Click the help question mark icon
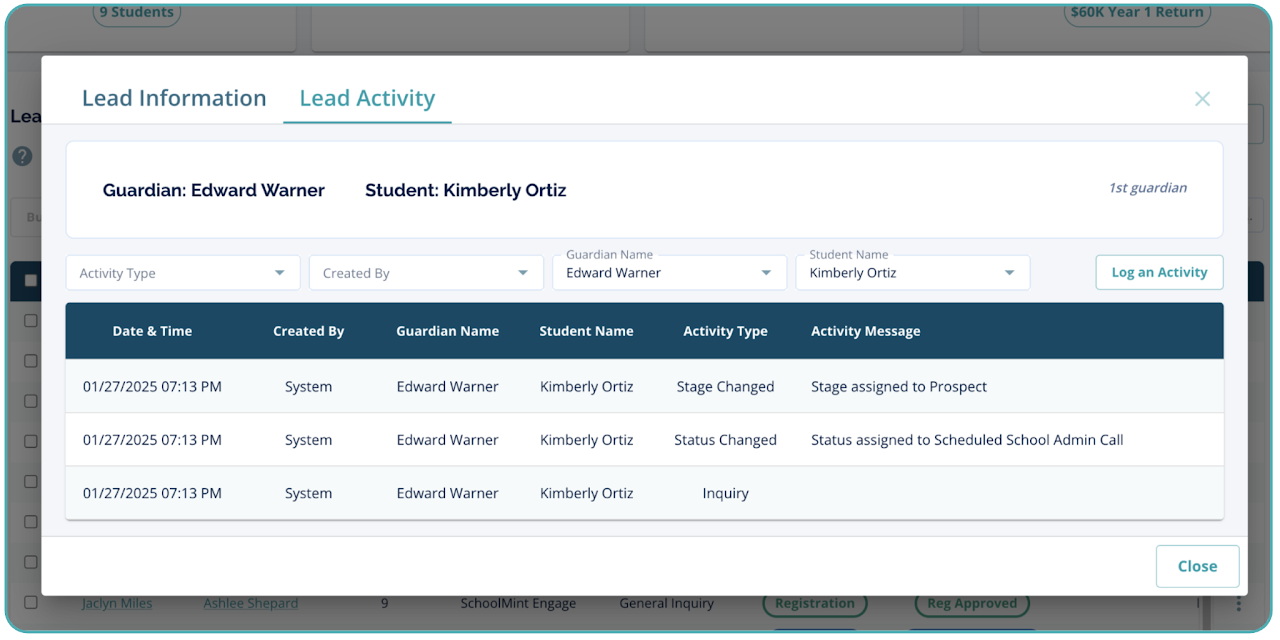The height and width of the screenshot is (640, 1280). pyautogui.click(x=22, y=157)
